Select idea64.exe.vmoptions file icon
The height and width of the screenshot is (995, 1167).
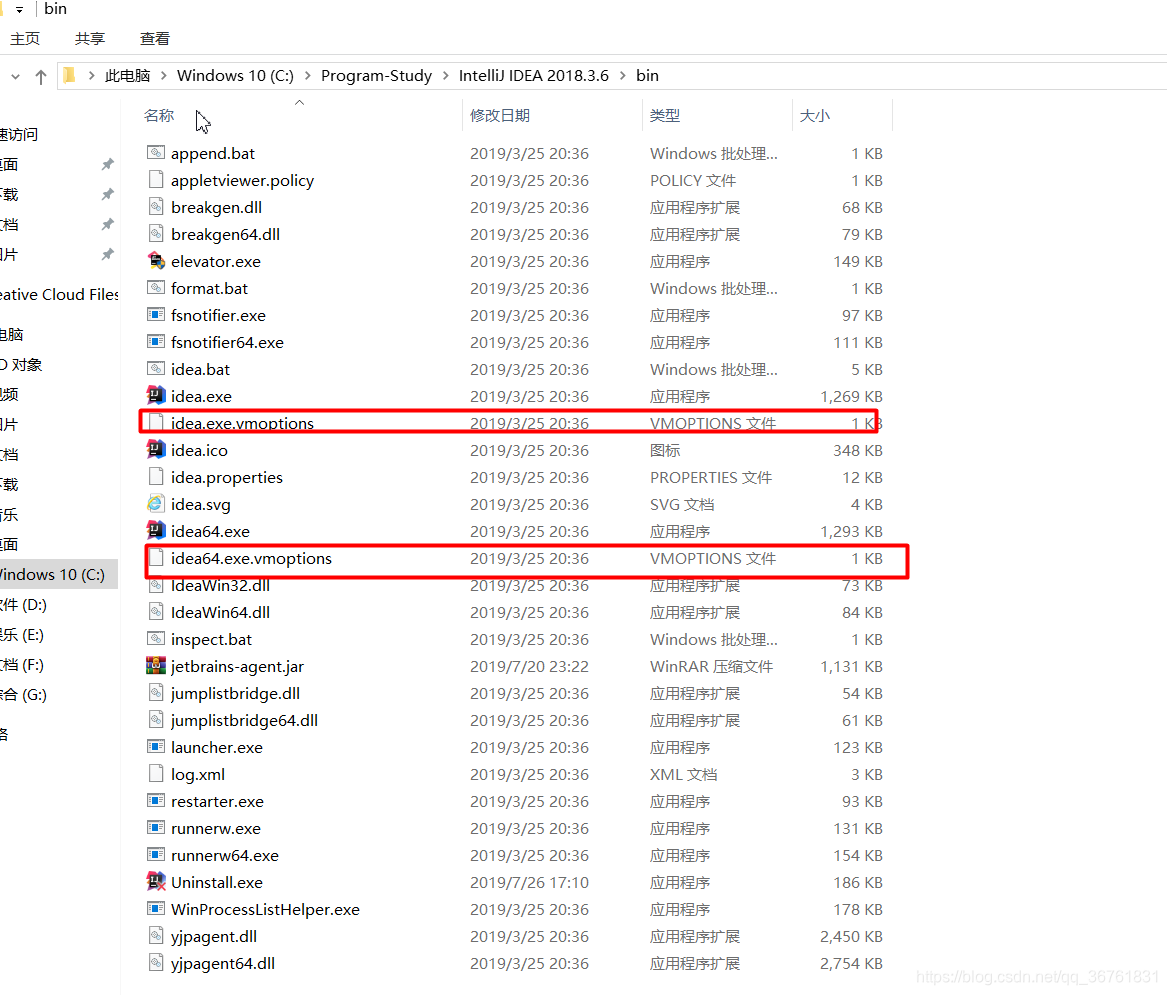tap(156, 557)
